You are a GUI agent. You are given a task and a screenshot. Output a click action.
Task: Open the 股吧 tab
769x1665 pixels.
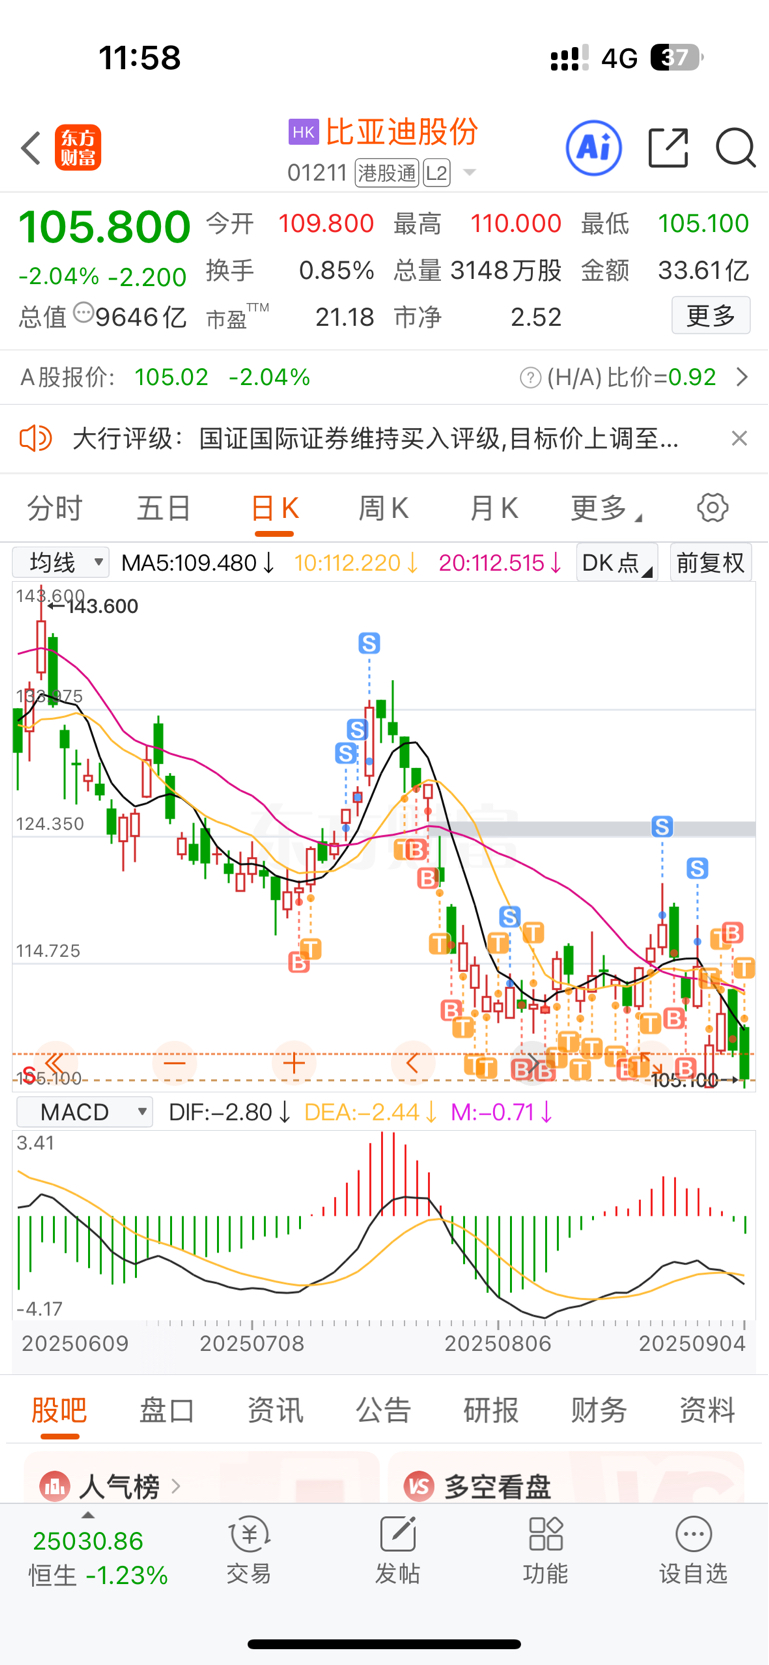coord(59,1410)
